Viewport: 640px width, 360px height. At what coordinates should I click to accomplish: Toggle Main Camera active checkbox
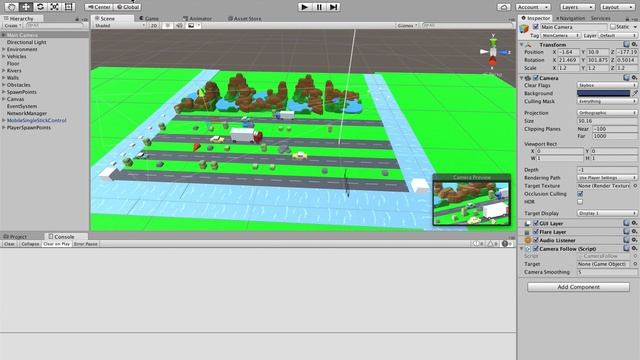click(536, 27)
